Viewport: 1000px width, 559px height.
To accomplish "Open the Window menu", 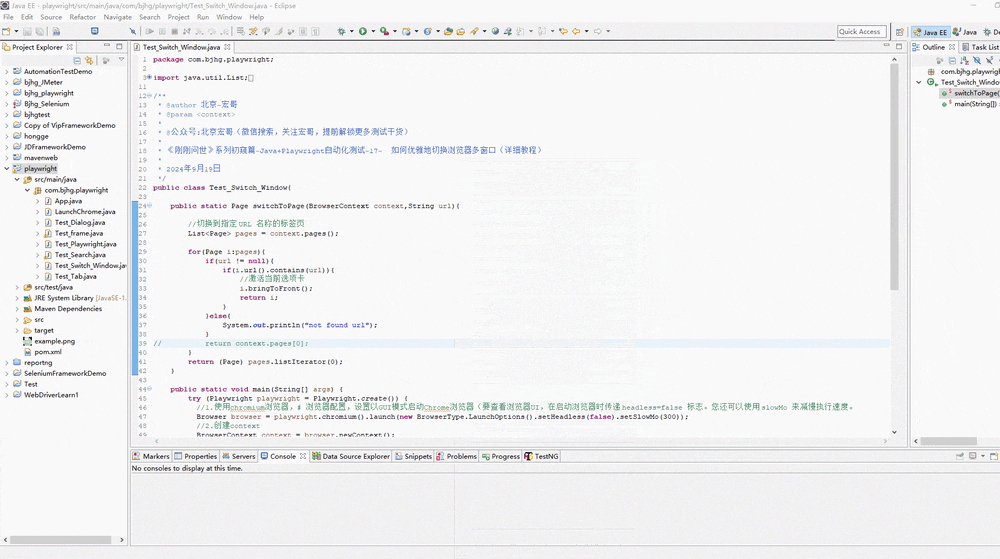I will tap(229, 17).
